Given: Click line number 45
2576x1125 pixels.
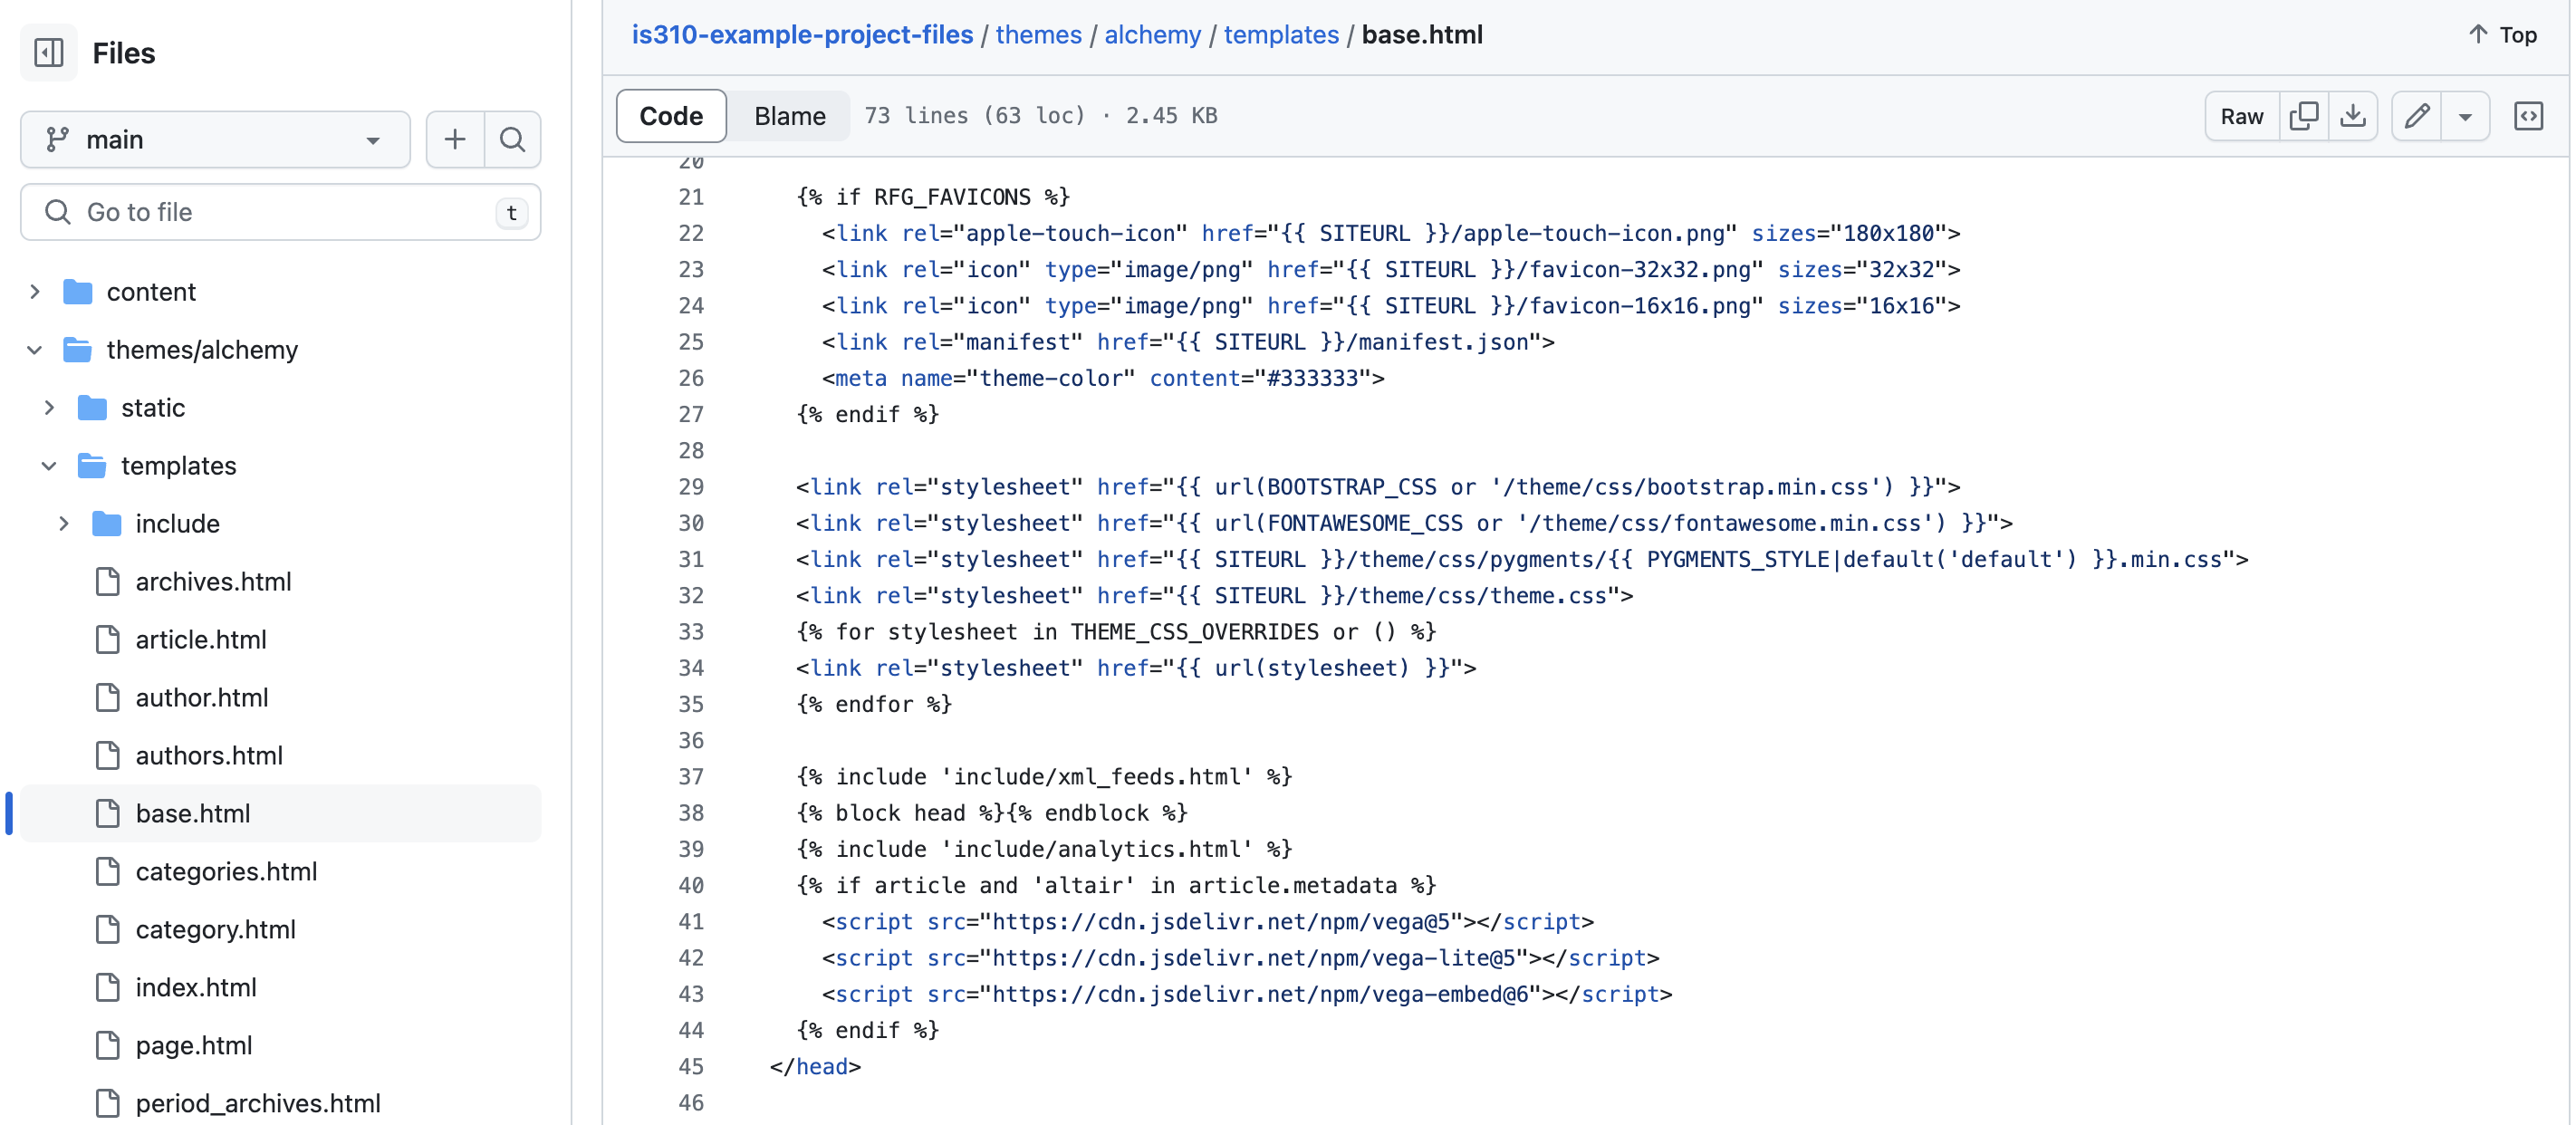Looking at the screenshot, I should pos(691,1067).
